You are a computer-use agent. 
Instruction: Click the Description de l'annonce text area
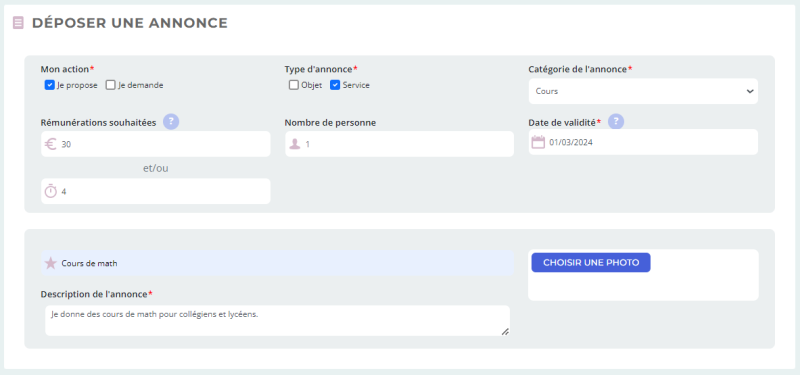(x=278, y=320)
